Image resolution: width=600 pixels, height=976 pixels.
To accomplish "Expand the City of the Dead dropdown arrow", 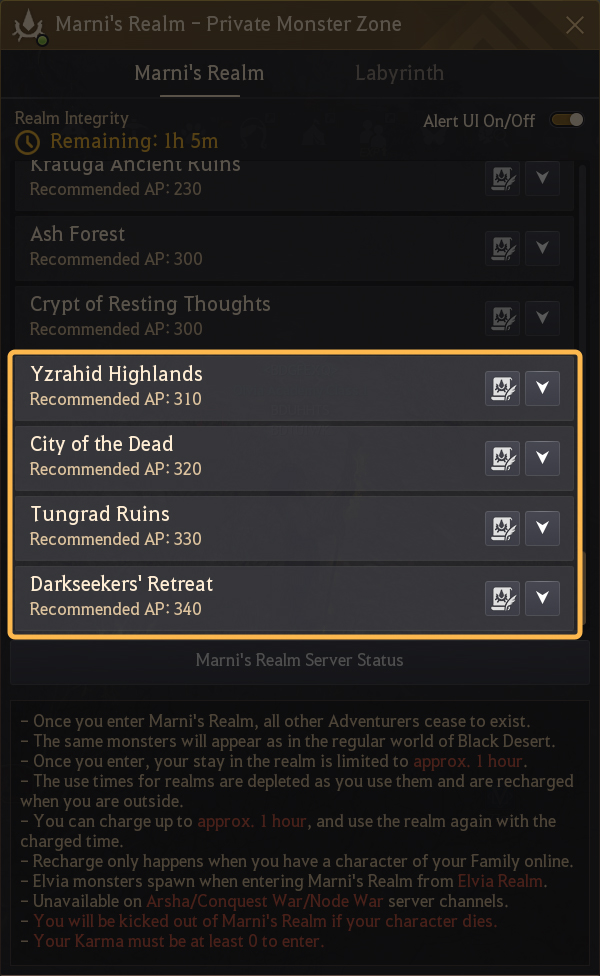I will click(x=542, y=458).
